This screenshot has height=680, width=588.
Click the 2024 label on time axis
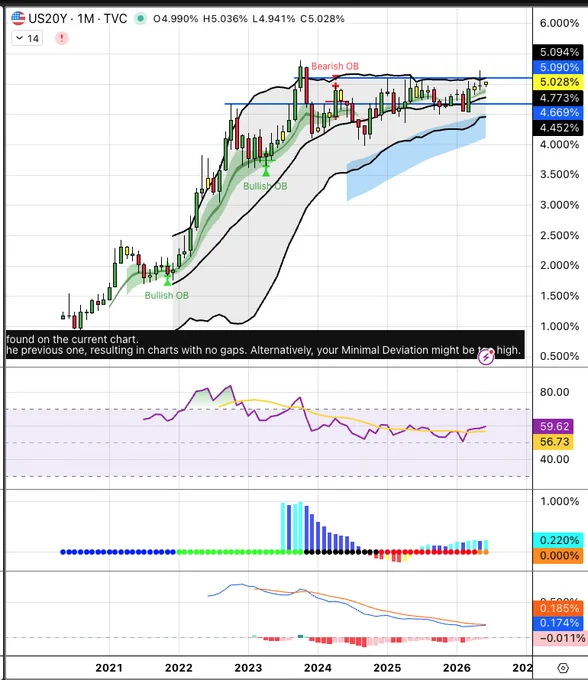pos(317,668)
